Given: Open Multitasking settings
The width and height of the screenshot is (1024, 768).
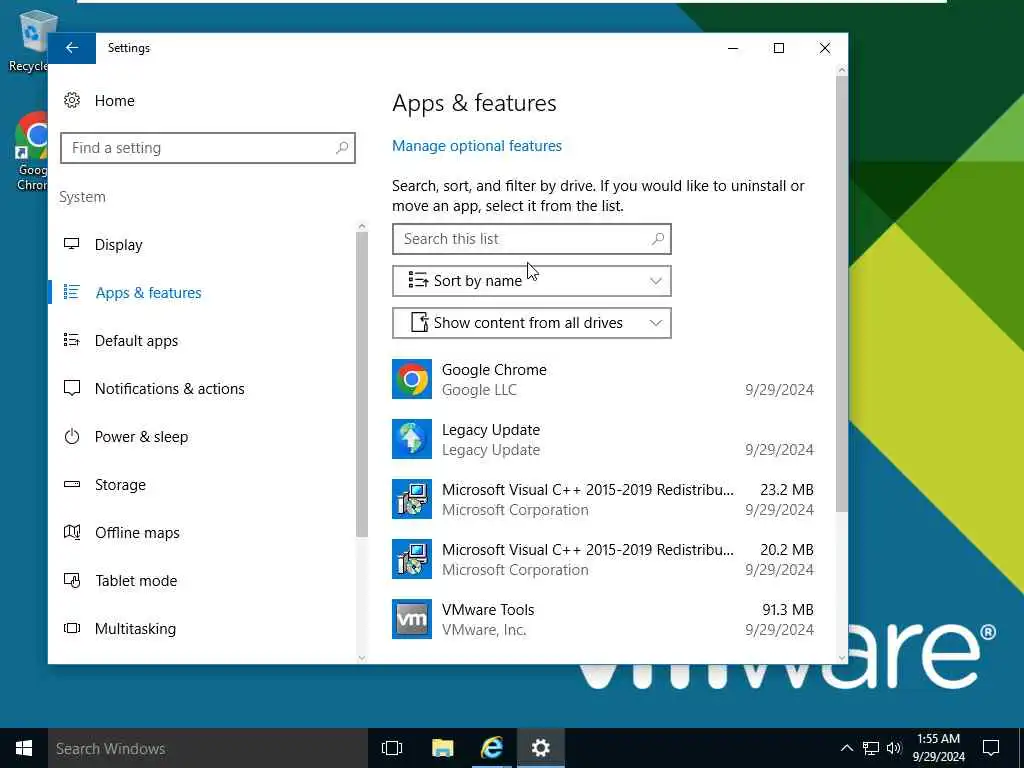Looking at the screenshot, I should pyautogui.click(x=135, y=629).
